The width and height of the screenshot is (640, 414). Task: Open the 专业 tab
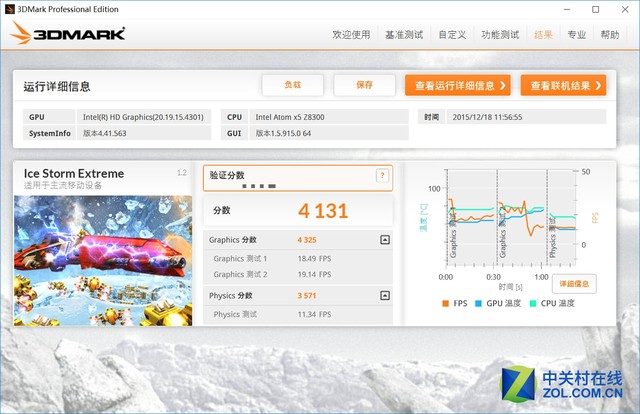577,35
